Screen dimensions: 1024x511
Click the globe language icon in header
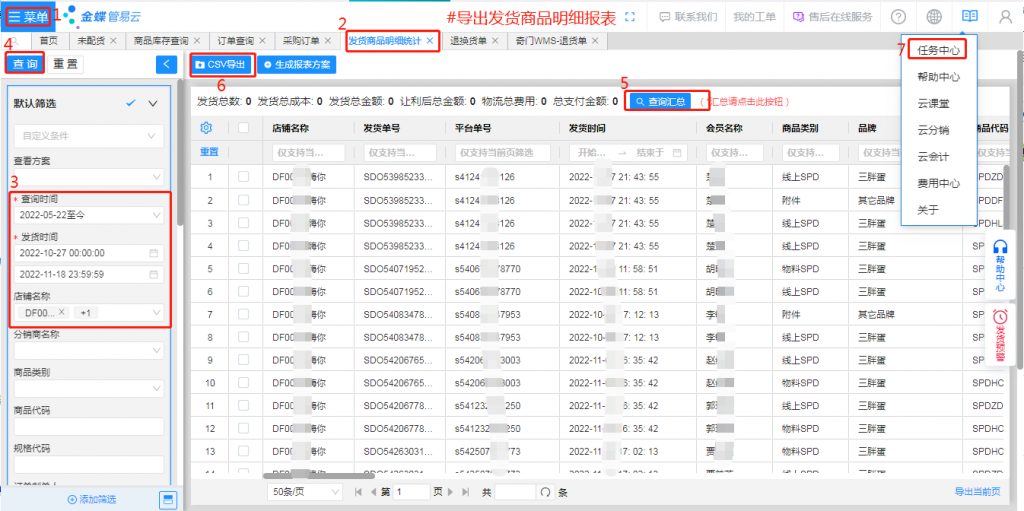click(x=933, y=17)
